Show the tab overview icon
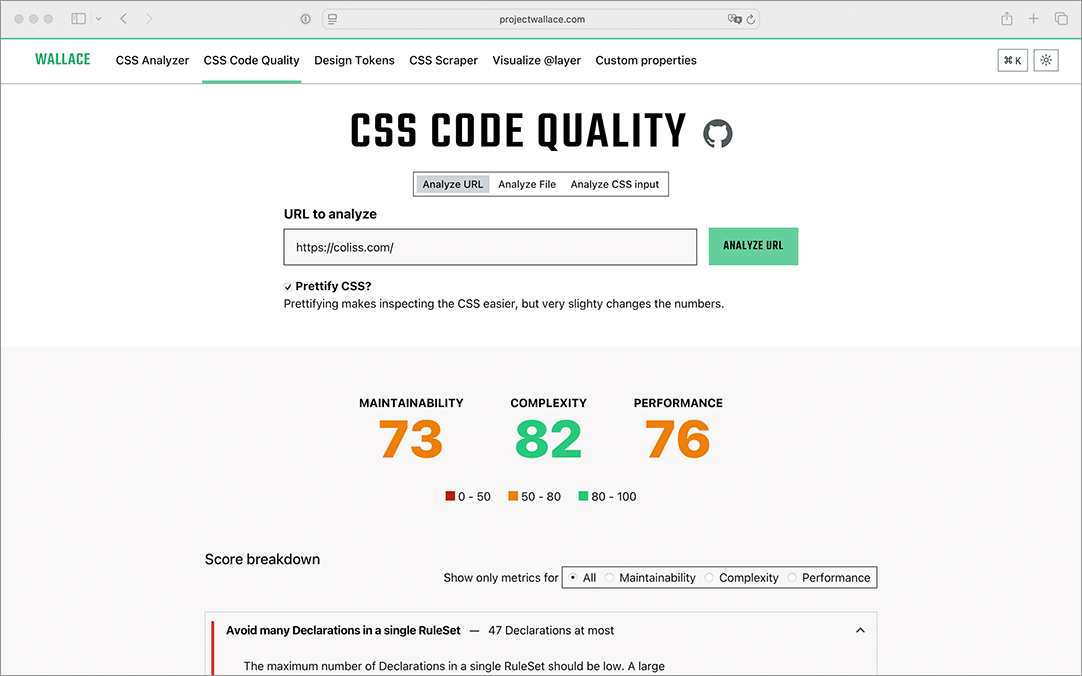This screenshot has width=1082, height=676. 1061,19
